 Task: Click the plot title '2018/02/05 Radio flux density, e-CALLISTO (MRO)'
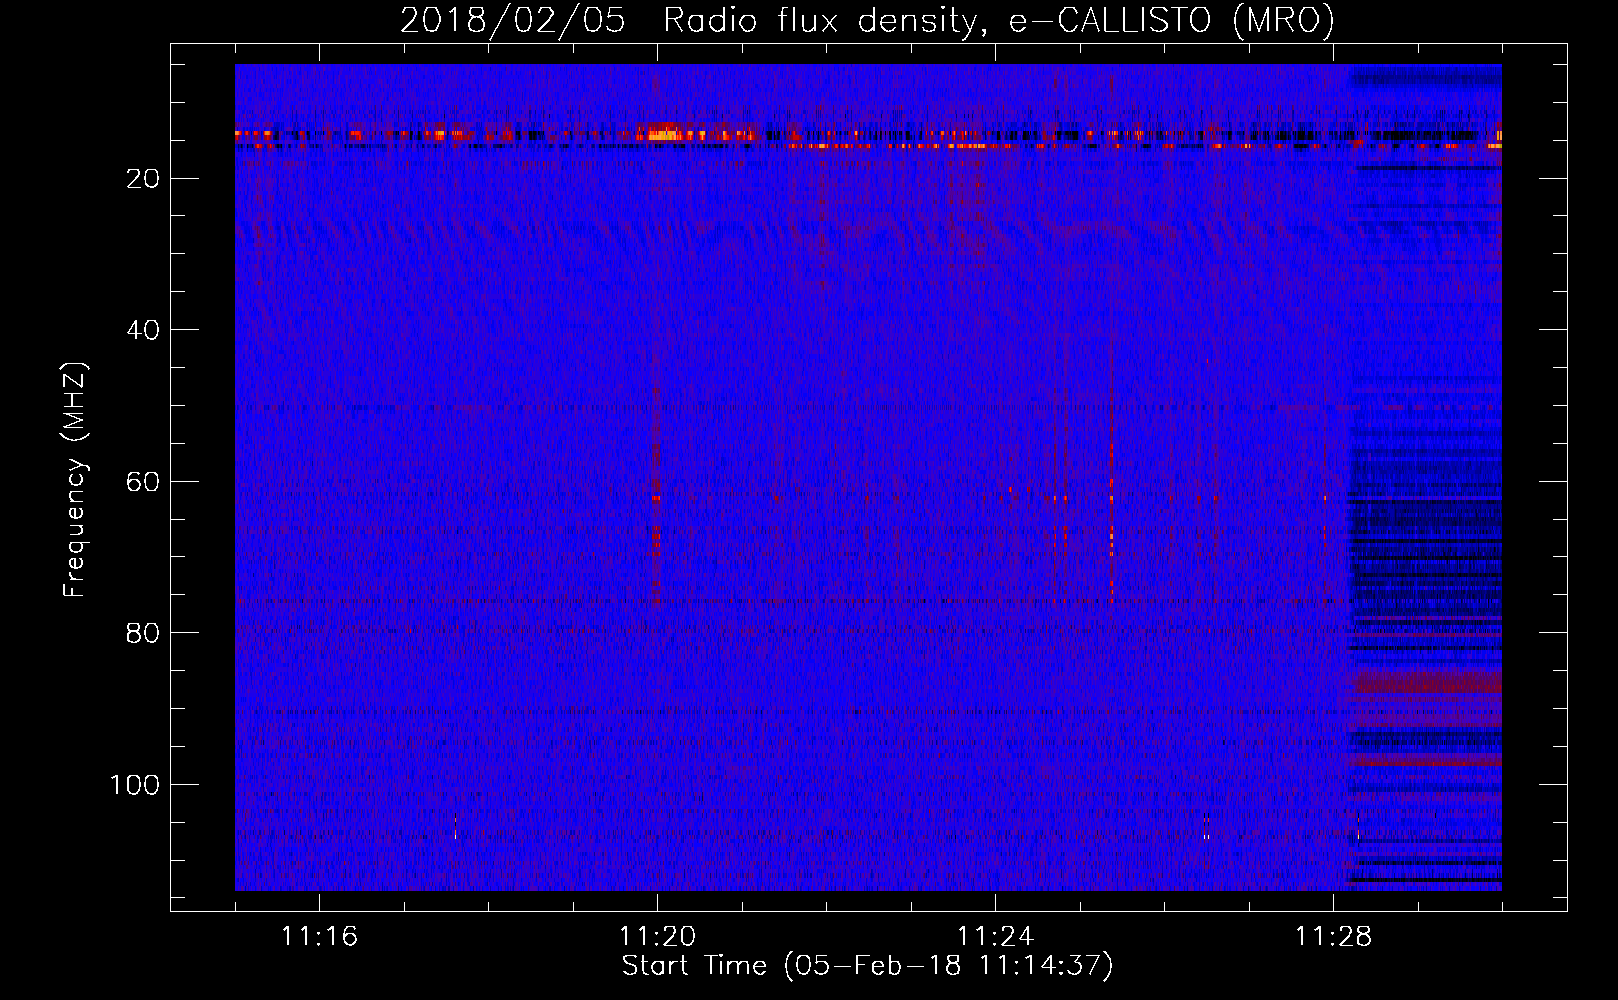(867, 21)
